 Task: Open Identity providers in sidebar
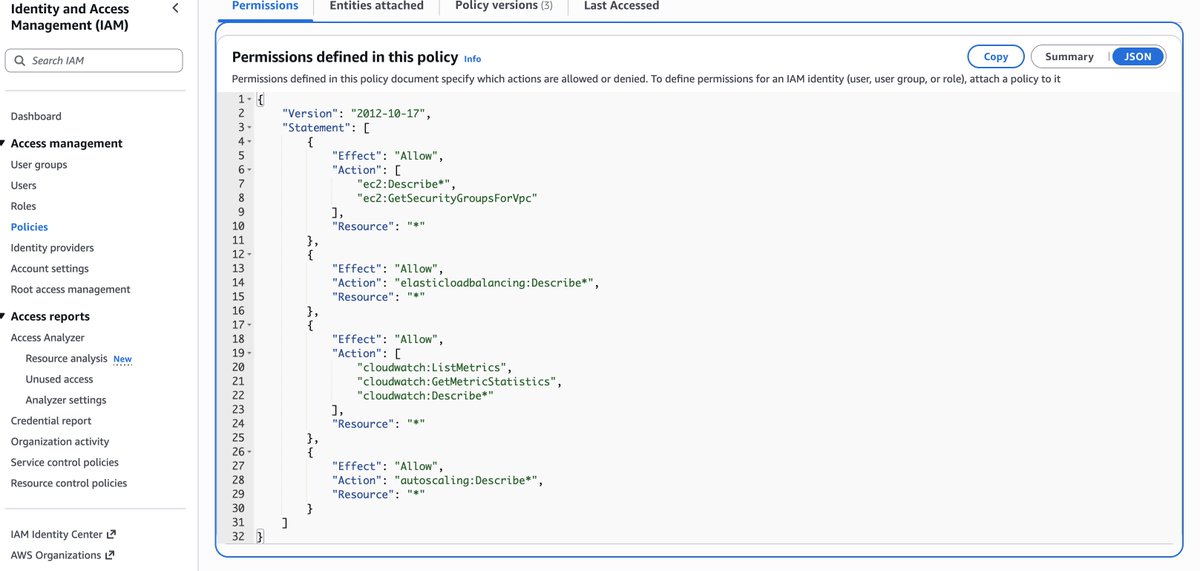[52, 248]
